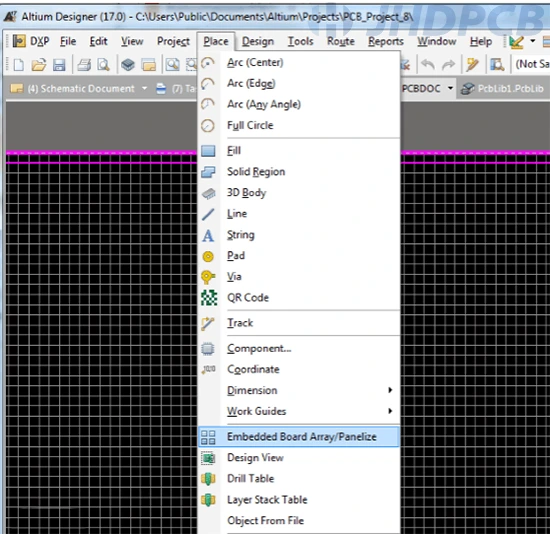Click the pencil with checkmark toolbar icon
The height and width of the screenshot is (534, 550).
coord(517,42)
